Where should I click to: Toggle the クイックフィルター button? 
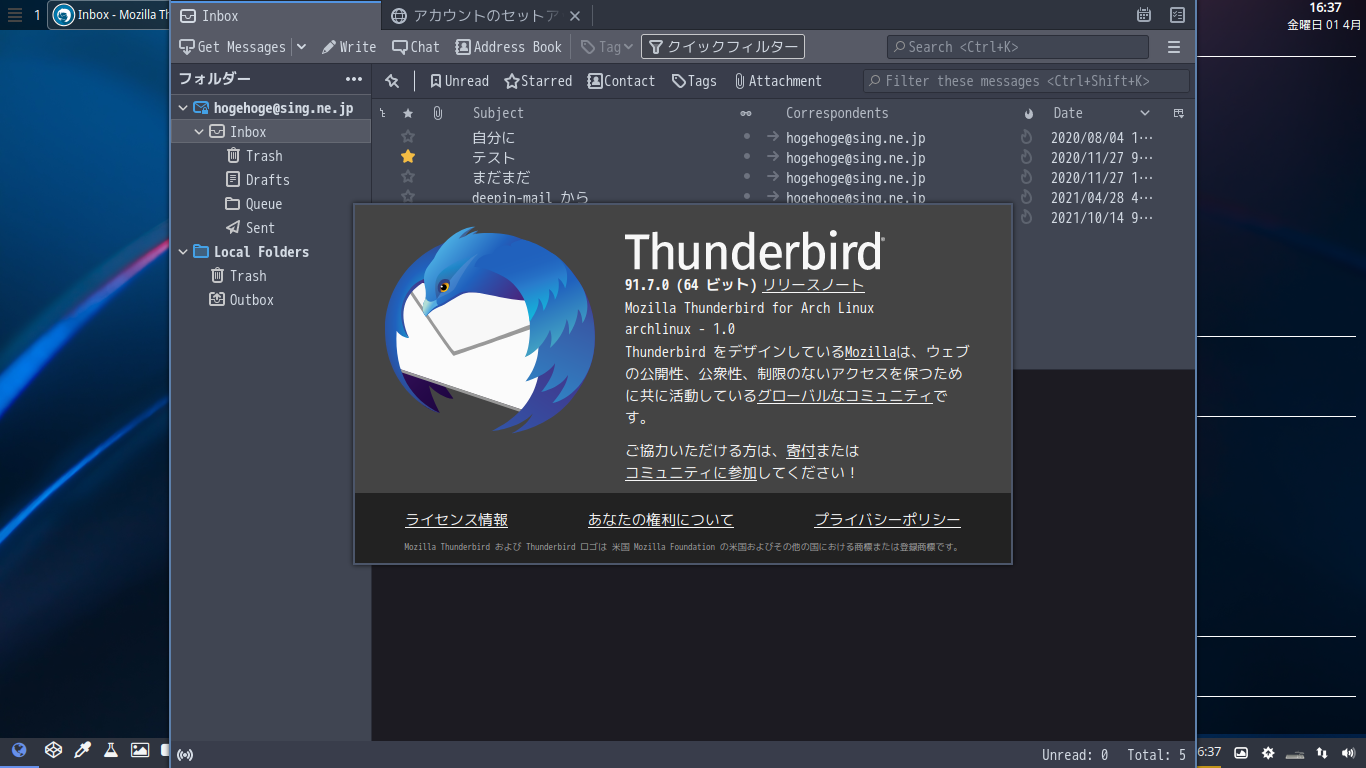pyautogui.click(x=723, y=47)
